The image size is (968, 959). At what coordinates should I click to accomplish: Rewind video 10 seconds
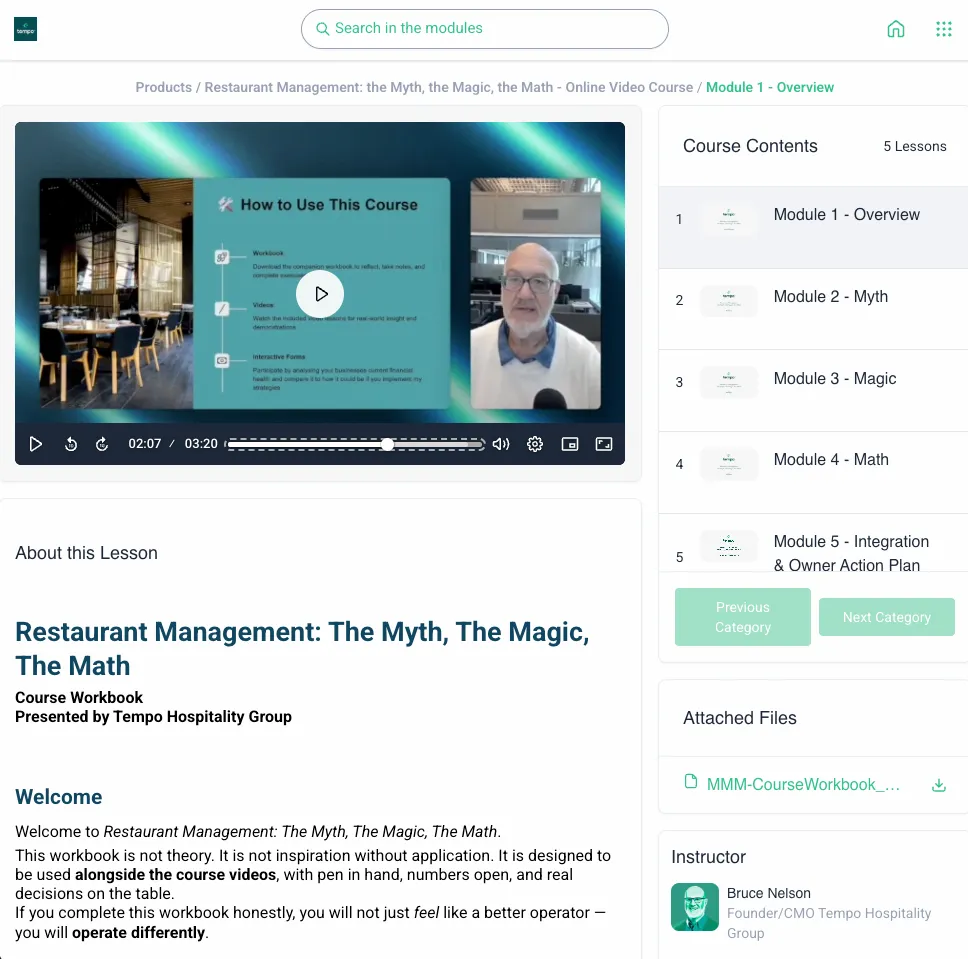point(71,444)
